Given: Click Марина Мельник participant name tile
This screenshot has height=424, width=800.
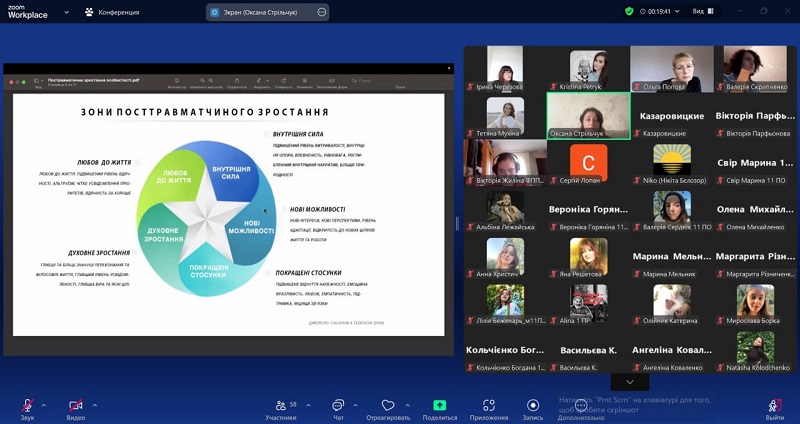Looking at the screenshot, I should [x=671, y=257].
